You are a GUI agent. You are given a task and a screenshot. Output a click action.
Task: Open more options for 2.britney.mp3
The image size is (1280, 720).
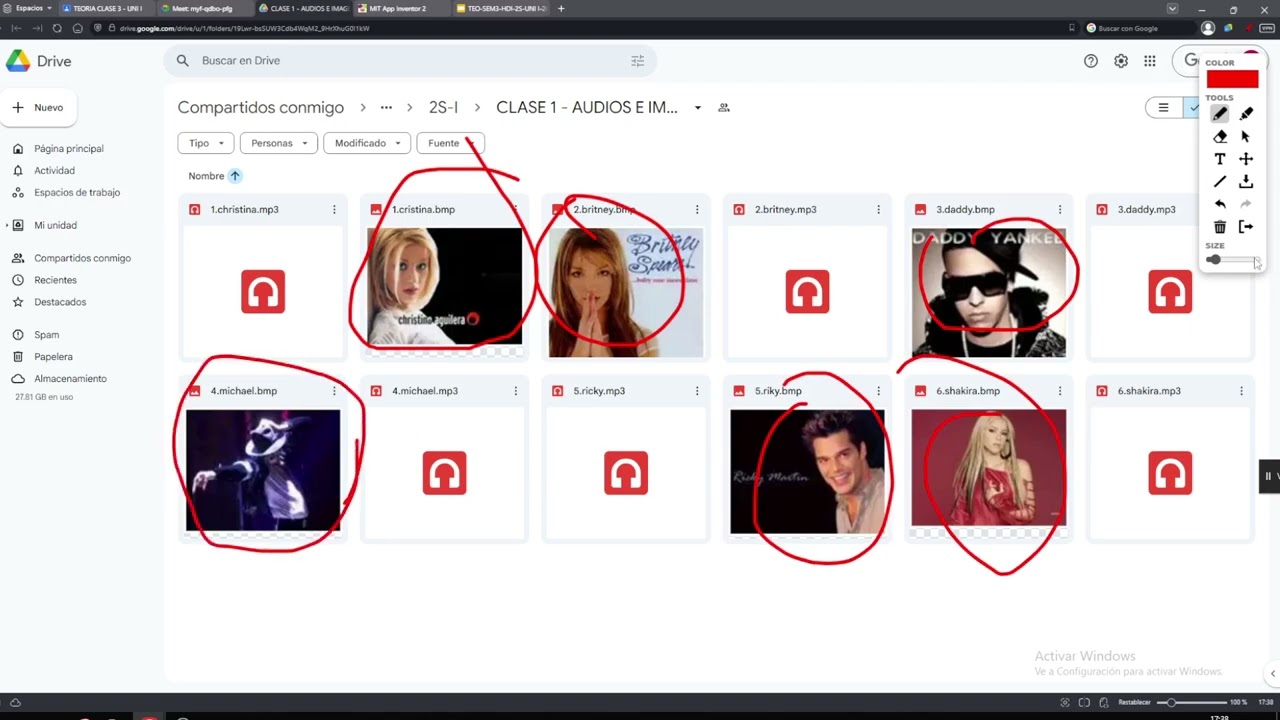878,210
